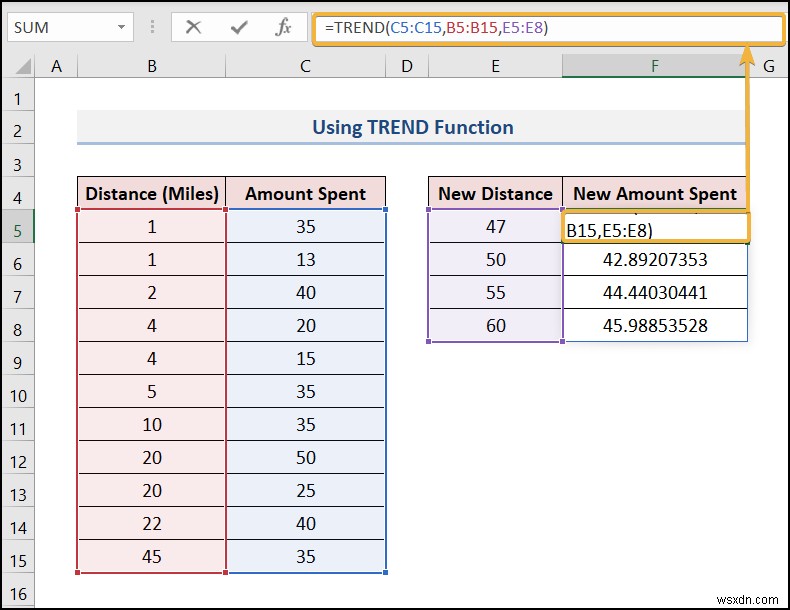Select column F header

tap(654, 66)
